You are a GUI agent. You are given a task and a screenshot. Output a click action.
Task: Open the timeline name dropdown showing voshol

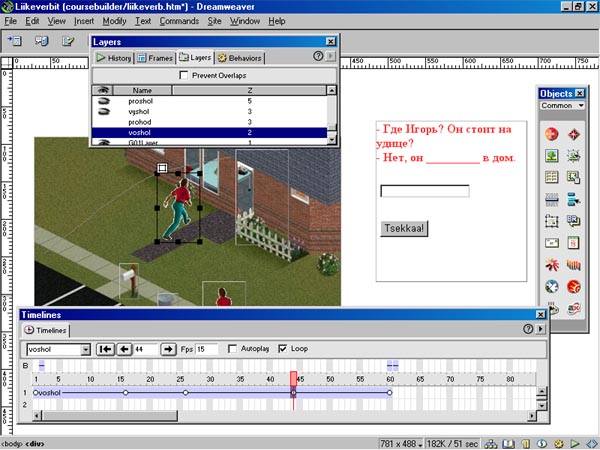[x=84, y=349]
